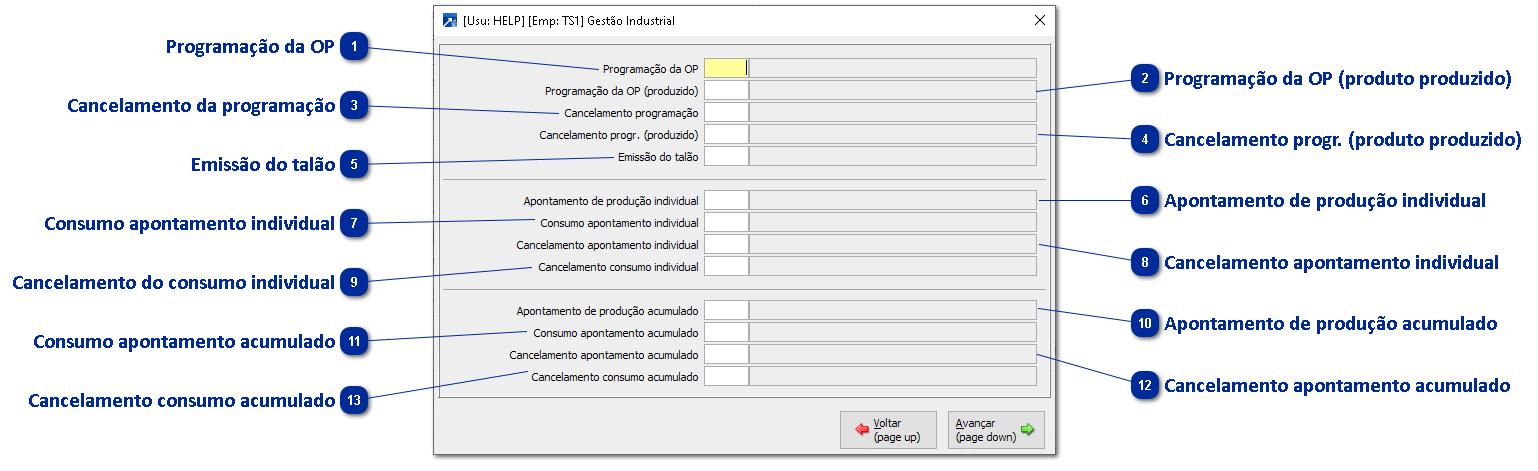The image size is (1538, 471).
Task: Focus the Cancelamento apontamento acumulado code field
Action: 726,354
